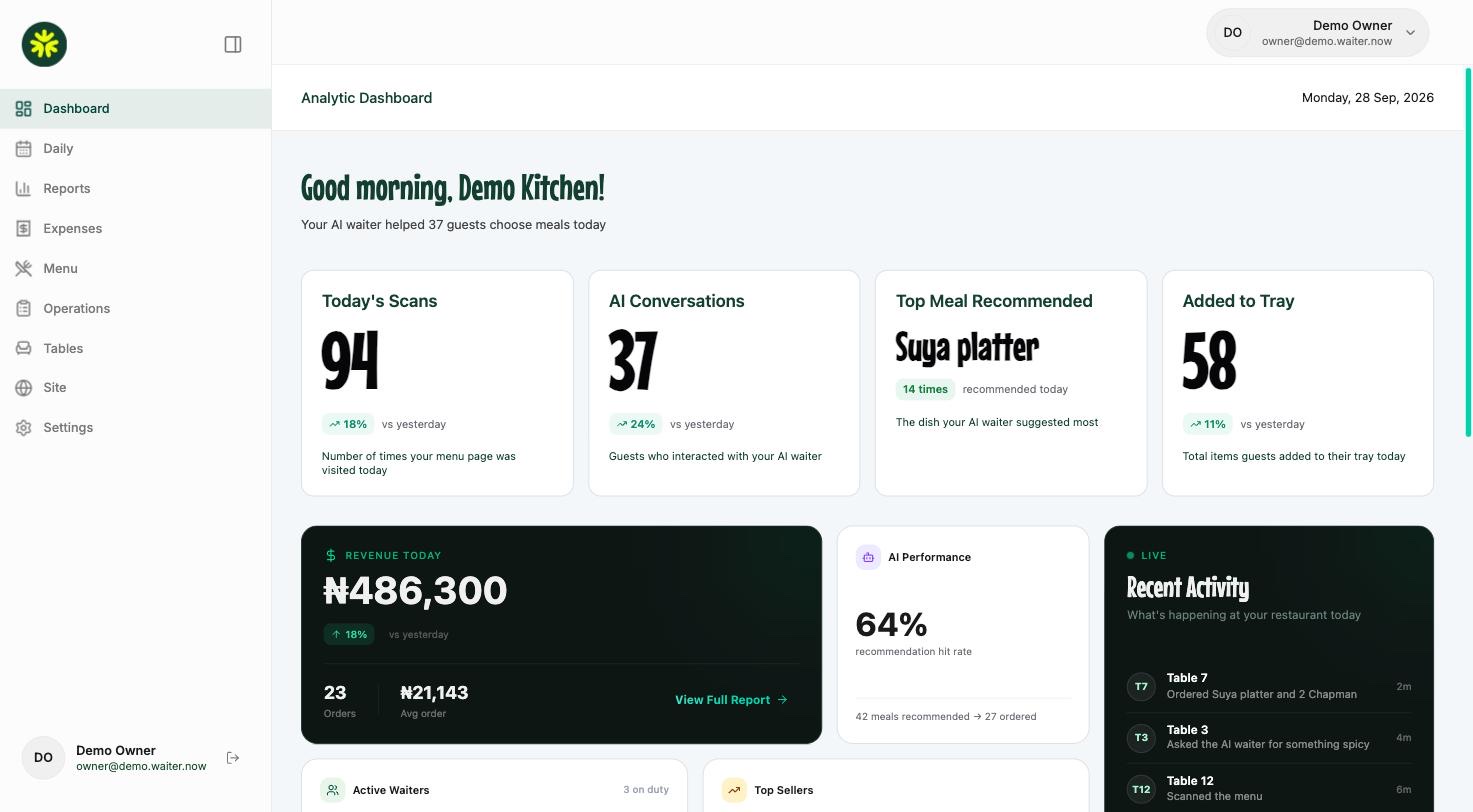Viewport: 1473px width, 812px height.
Task: Go to the Expenses section
Action: pyautogui.click(x=136, y=228)
